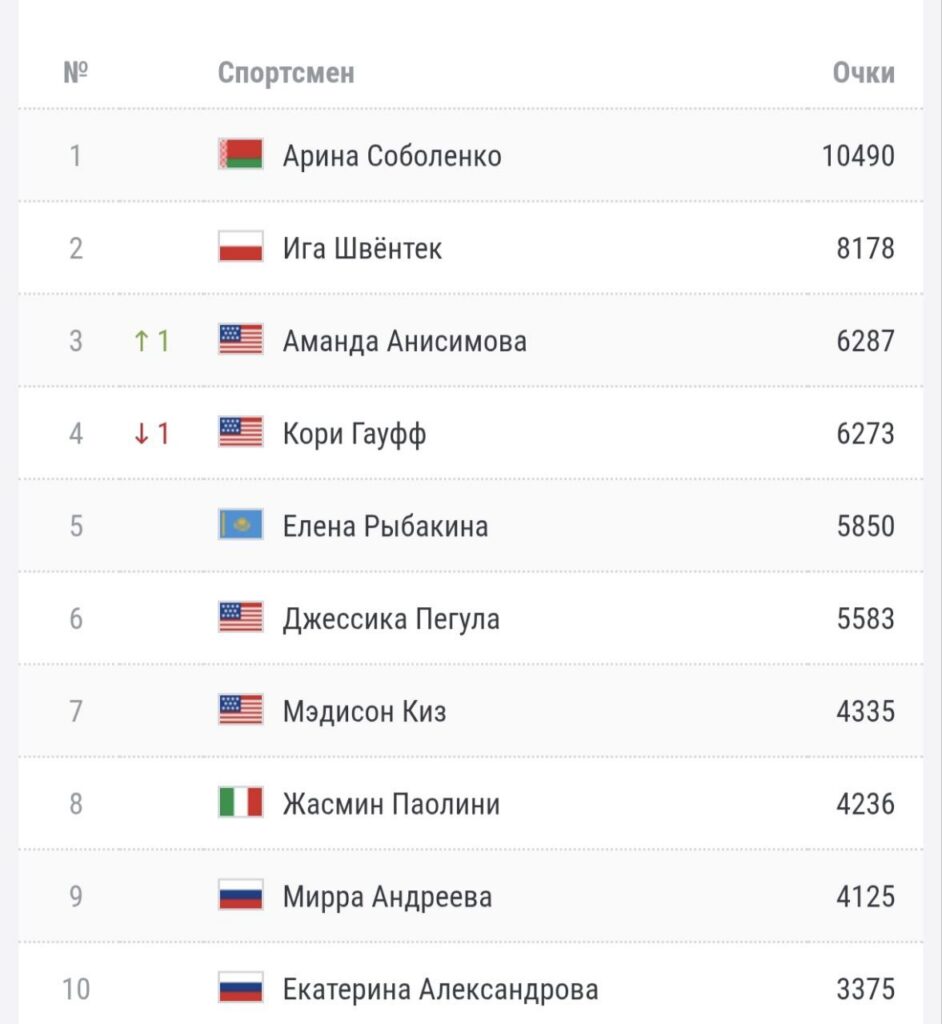Viewport: 942px width, 1024px height.
Task: Click the Poland flag beside Ига Швёнтек
Action: tap(240, 248)
